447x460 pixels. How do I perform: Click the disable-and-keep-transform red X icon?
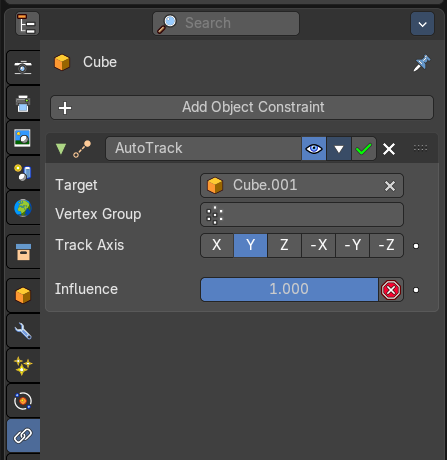[391, 290]
